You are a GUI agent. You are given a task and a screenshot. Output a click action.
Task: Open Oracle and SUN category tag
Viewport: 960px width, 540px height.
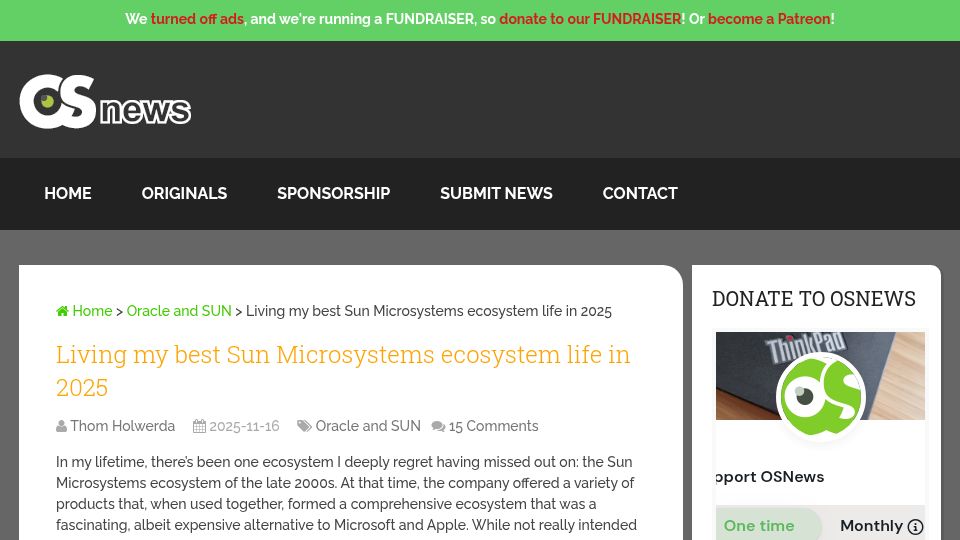pos(368,426)
